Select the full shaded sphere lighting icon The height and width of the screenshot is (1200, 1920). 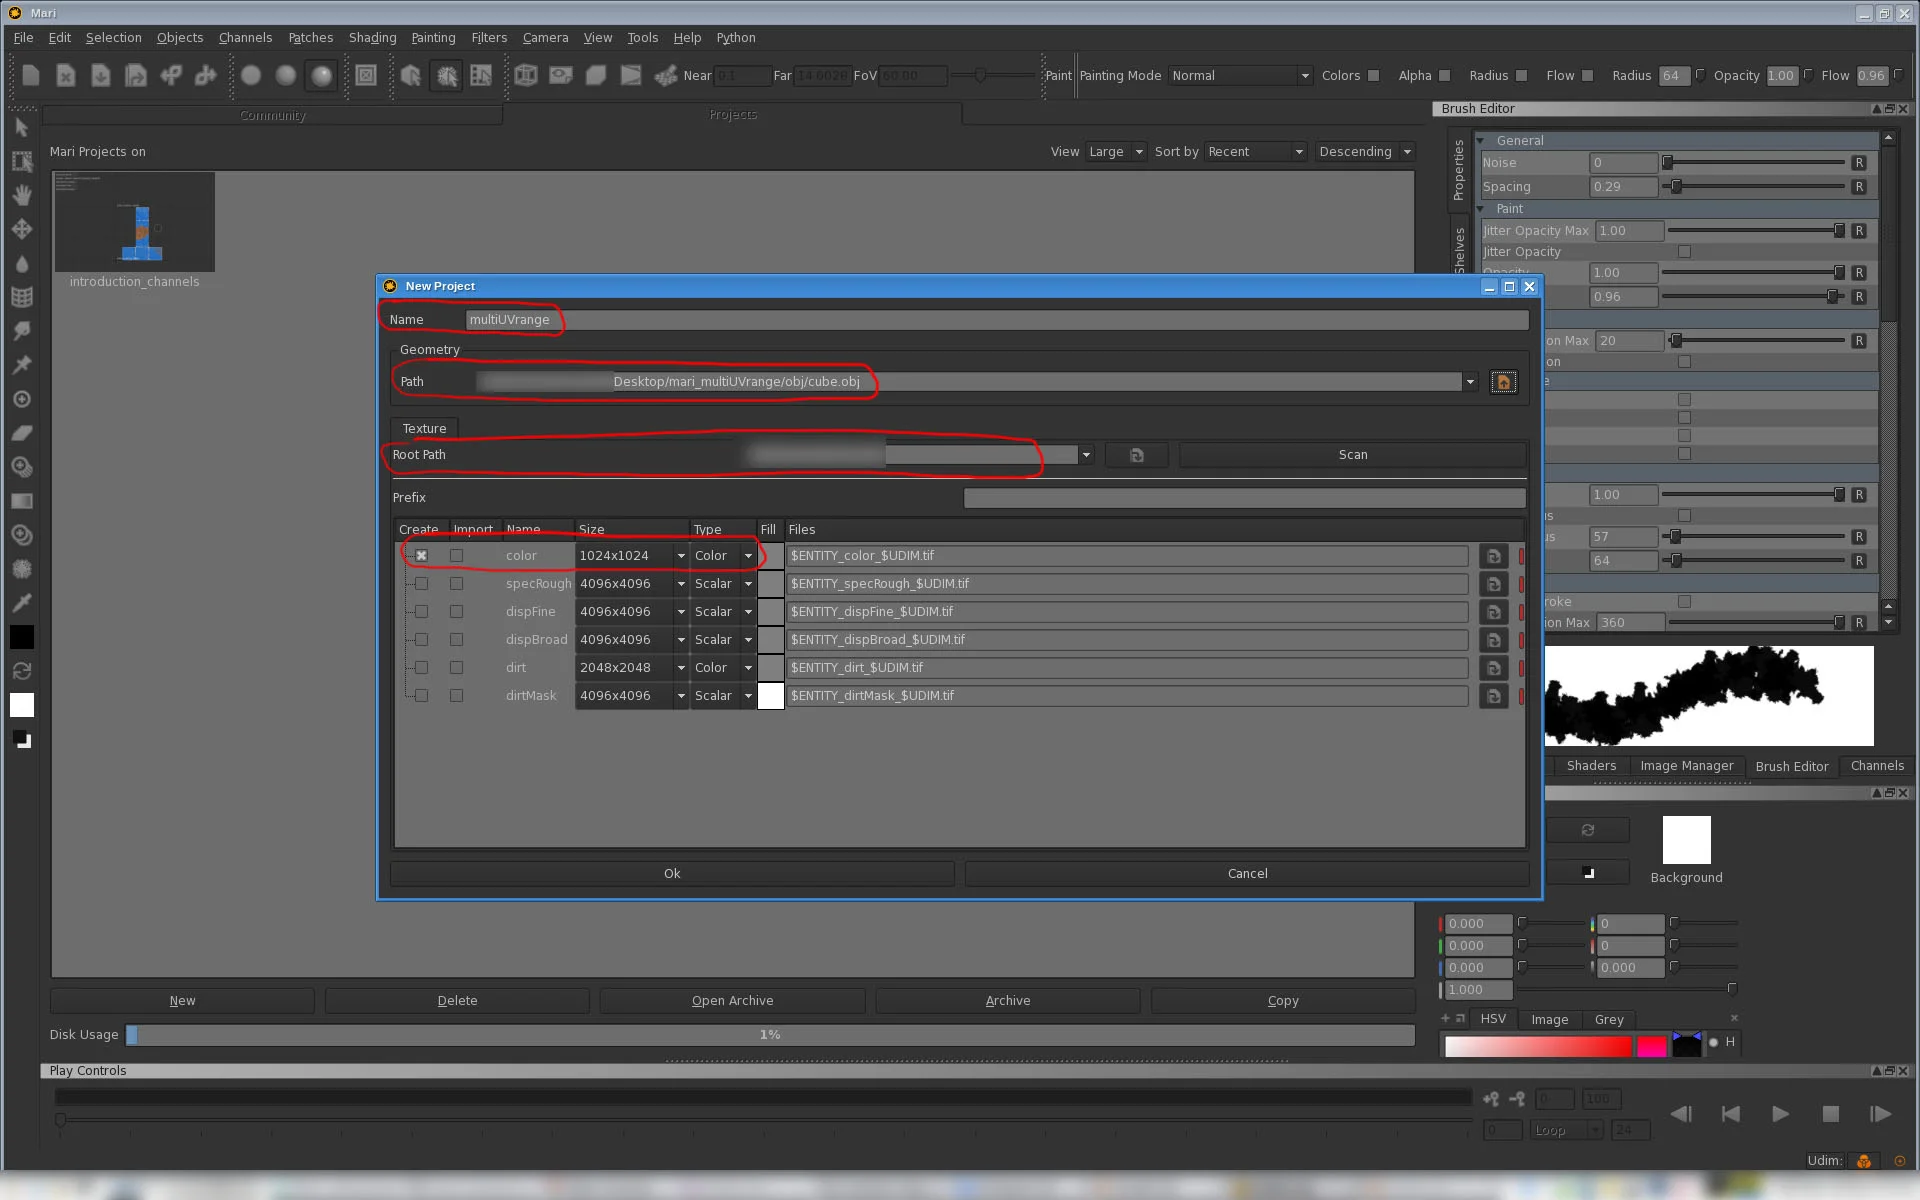click(x=321, y=76)
